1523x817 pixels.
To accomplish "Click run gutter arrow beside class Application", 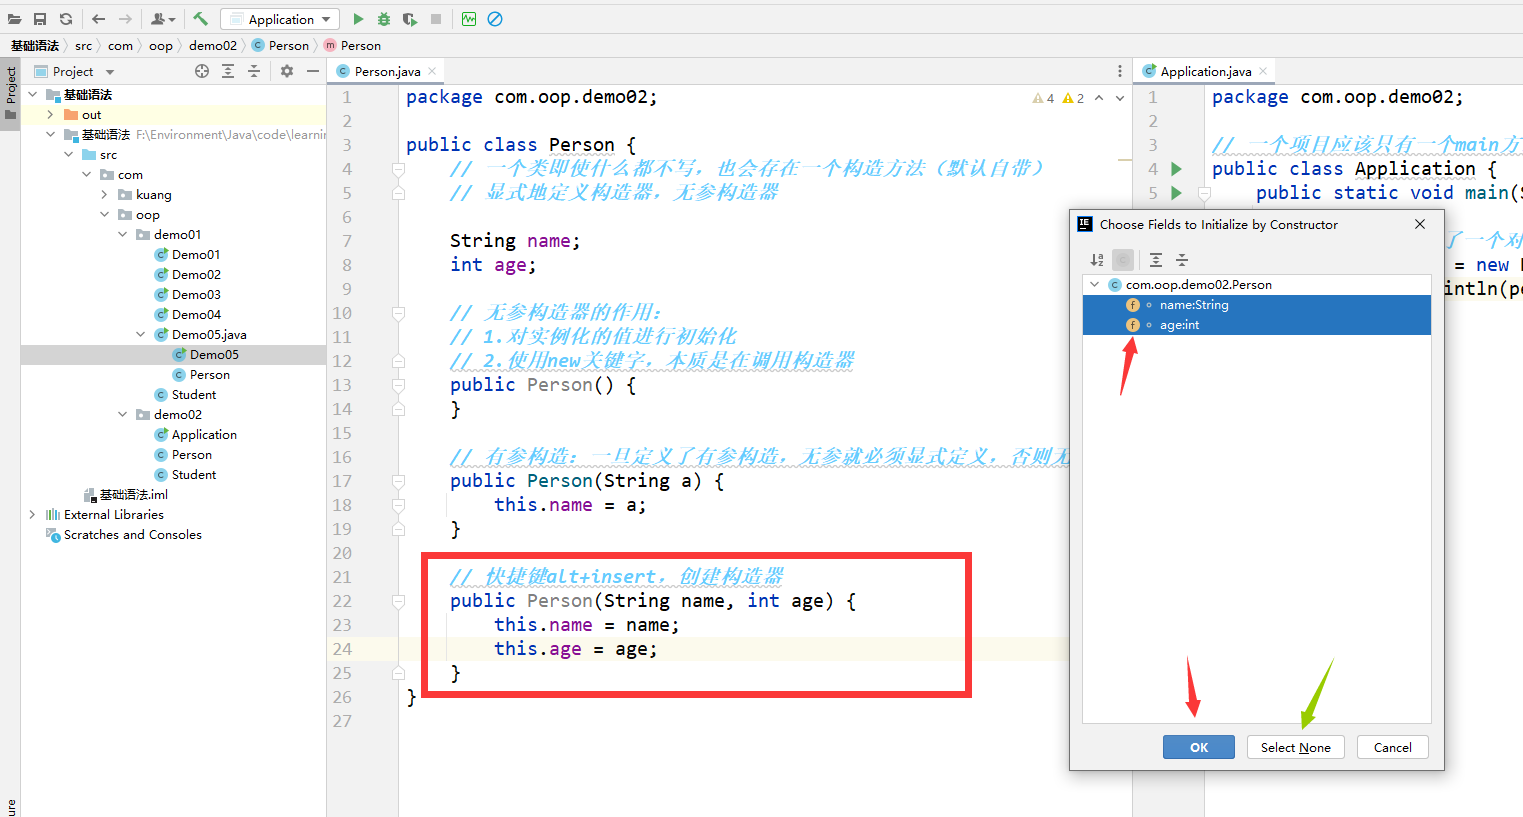I will tap(1176, 169).
